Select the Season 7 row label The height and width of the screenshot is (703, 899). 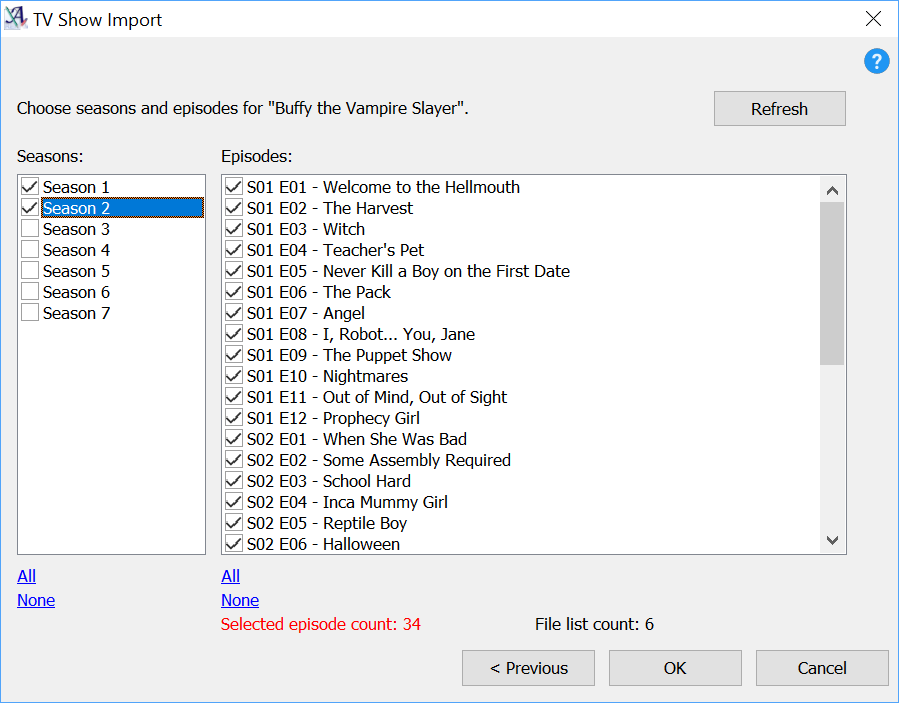coord(76,313)
